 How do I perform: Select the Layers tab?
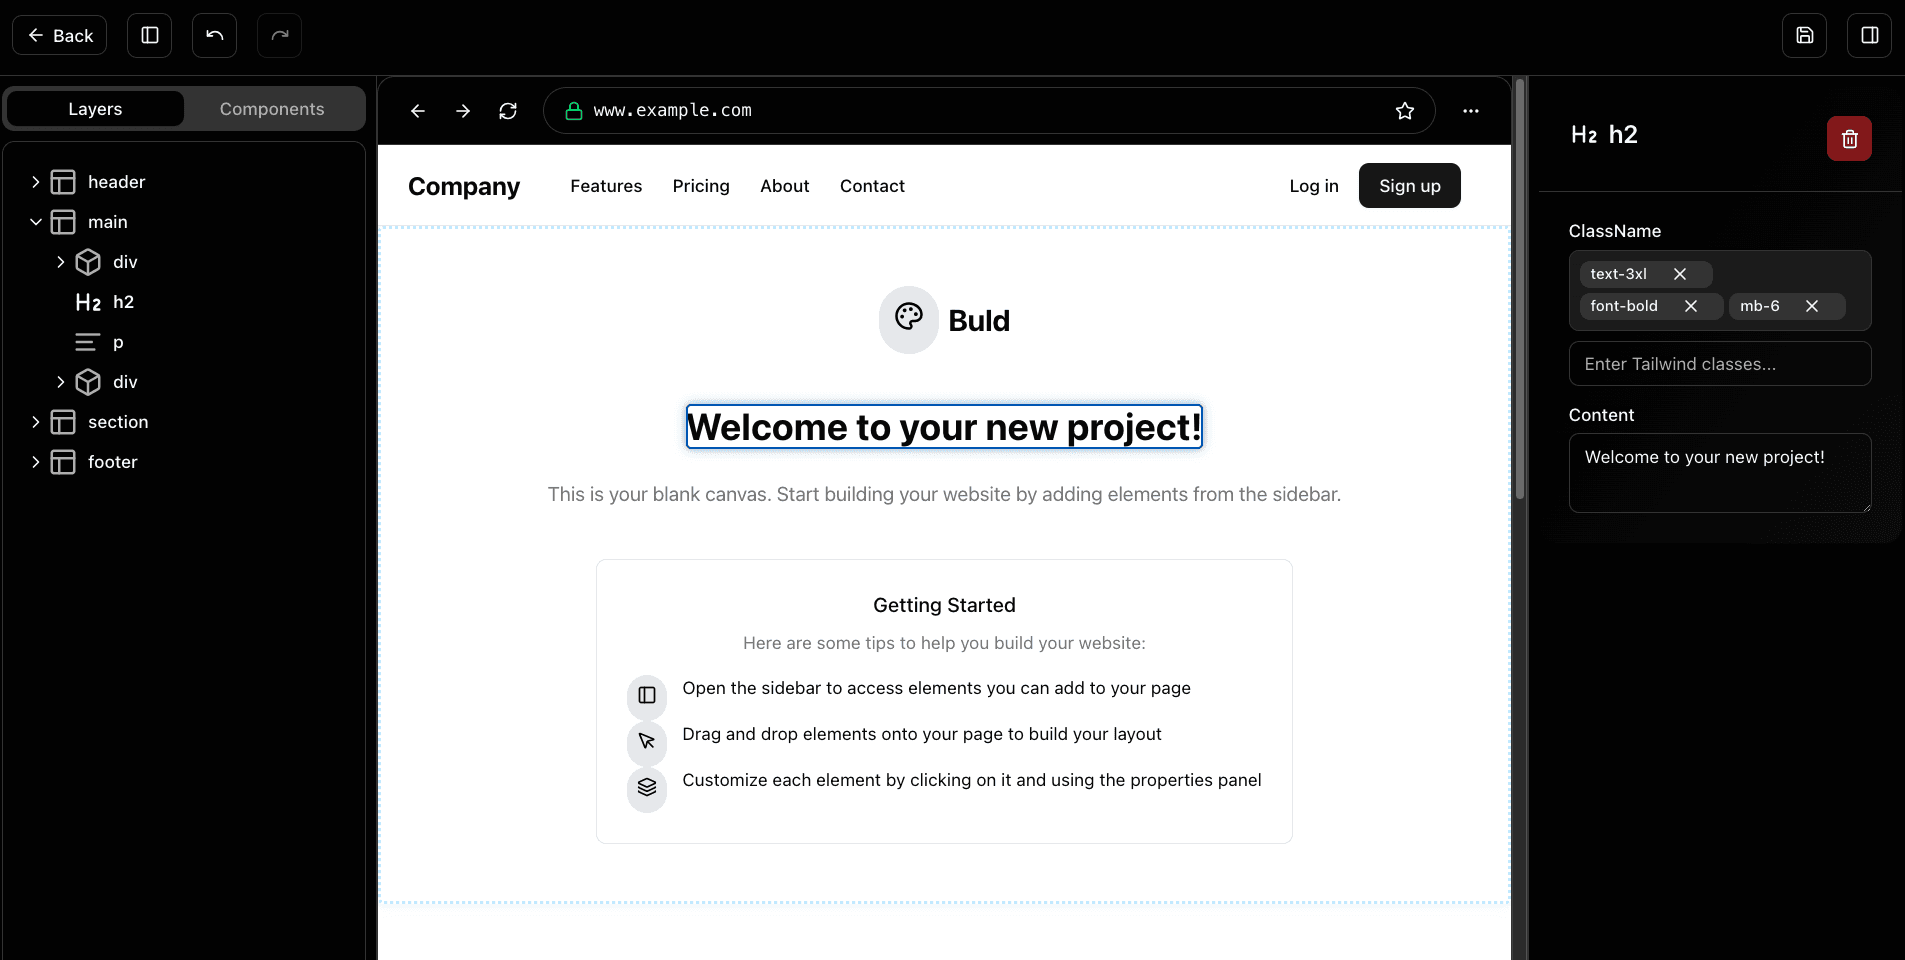[x=95, y=109]
